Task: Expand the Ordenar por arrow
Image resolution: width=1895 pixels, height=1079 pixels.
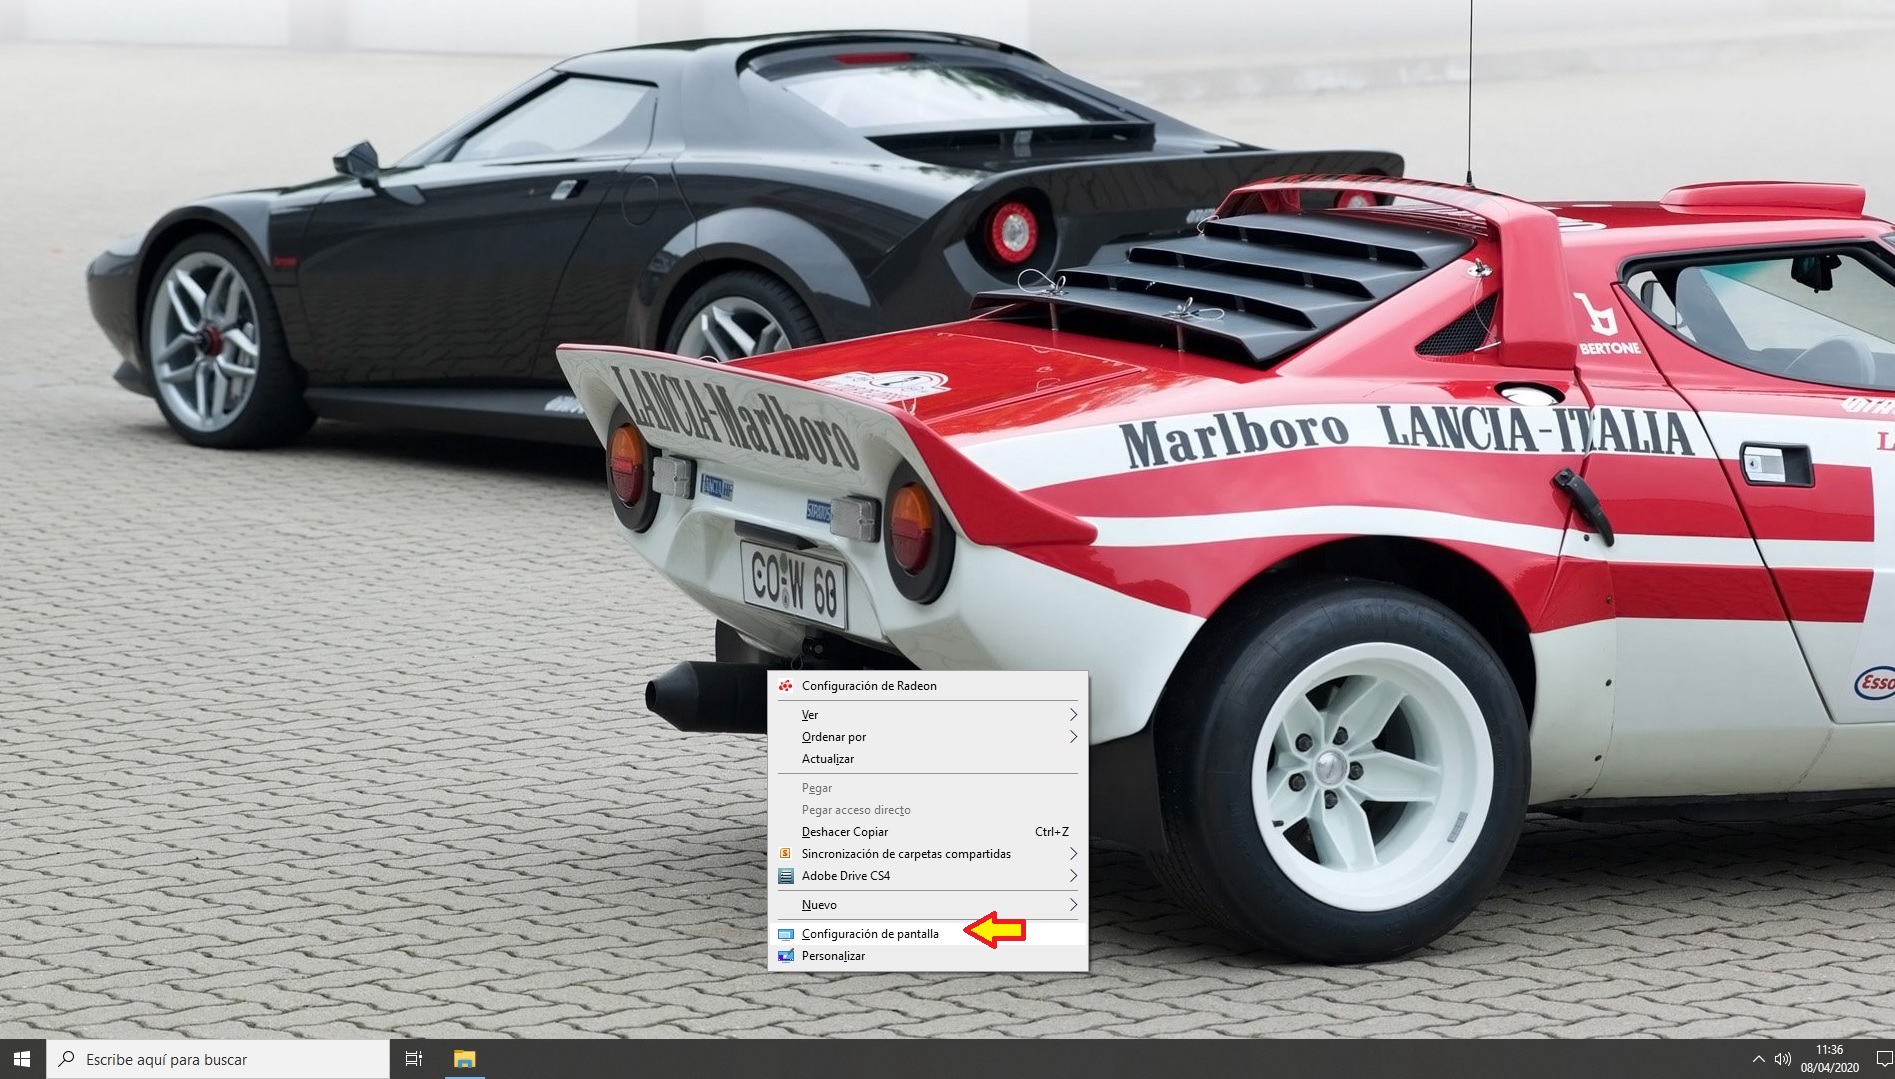Action: (x=1073, y=737)
